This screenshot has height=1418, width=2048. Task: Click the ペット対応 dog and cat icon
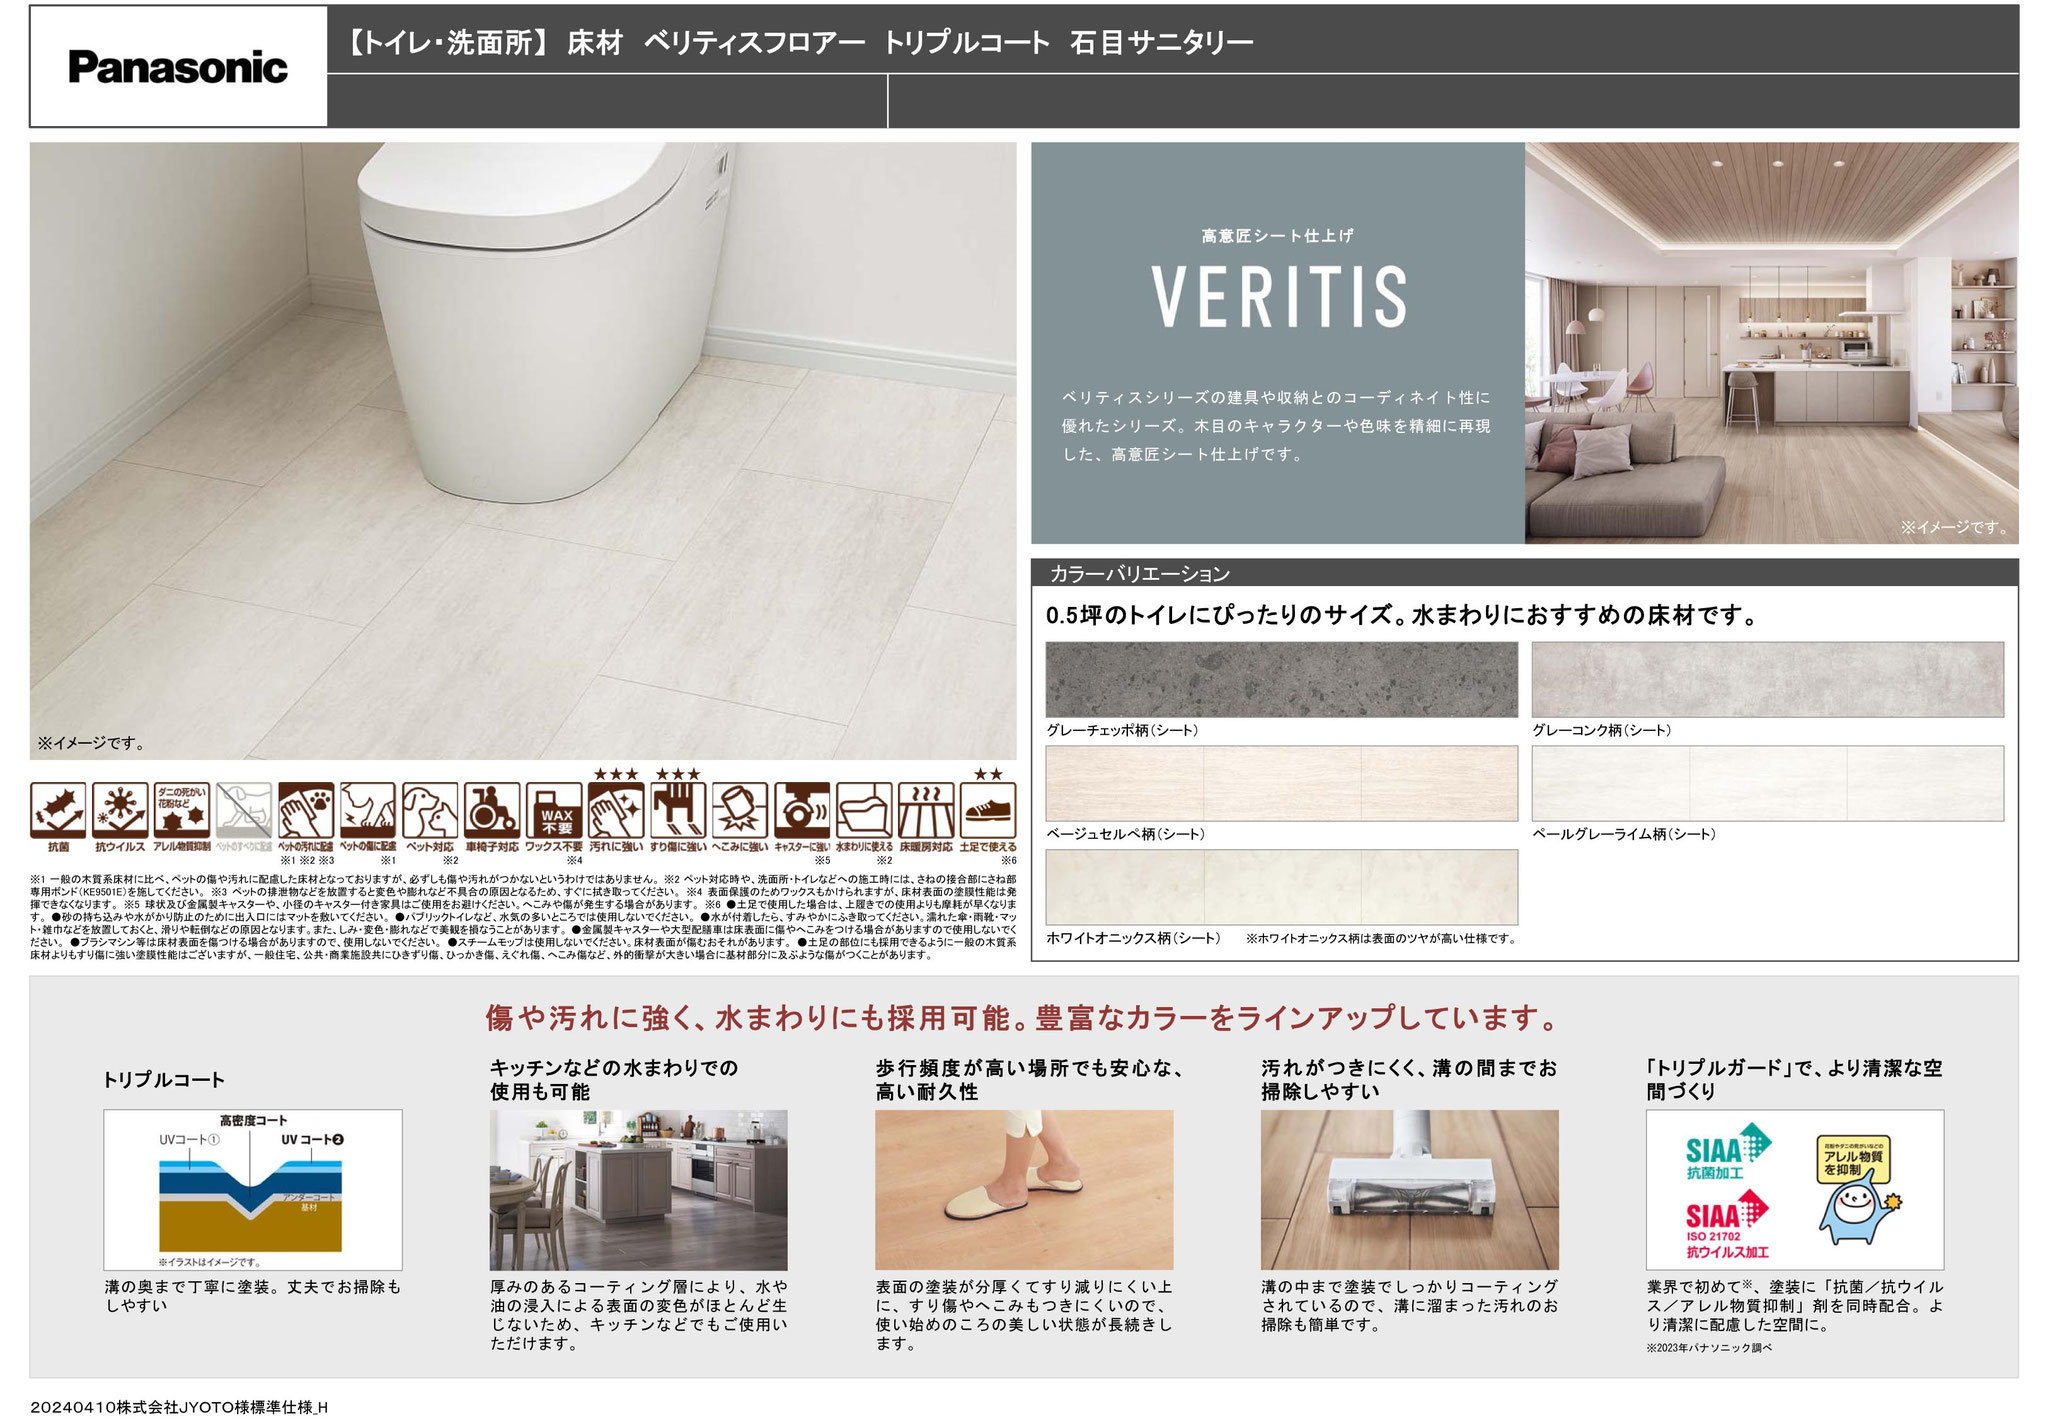click(430, 810)
